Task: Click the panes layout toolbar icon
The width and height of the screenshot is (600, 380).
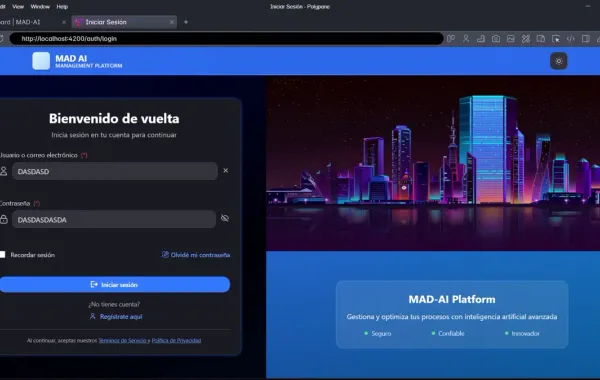Action: [451, 39]
